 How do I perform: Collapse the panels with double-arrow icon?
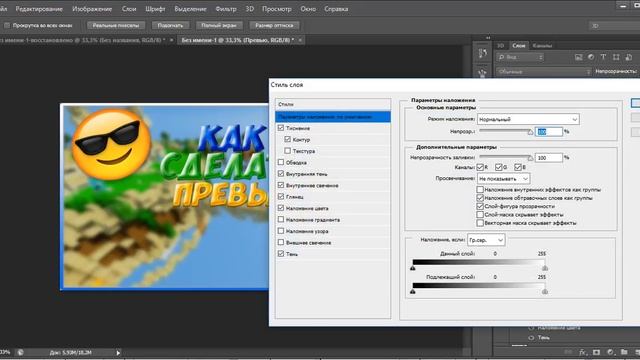(x=488, y=38)
